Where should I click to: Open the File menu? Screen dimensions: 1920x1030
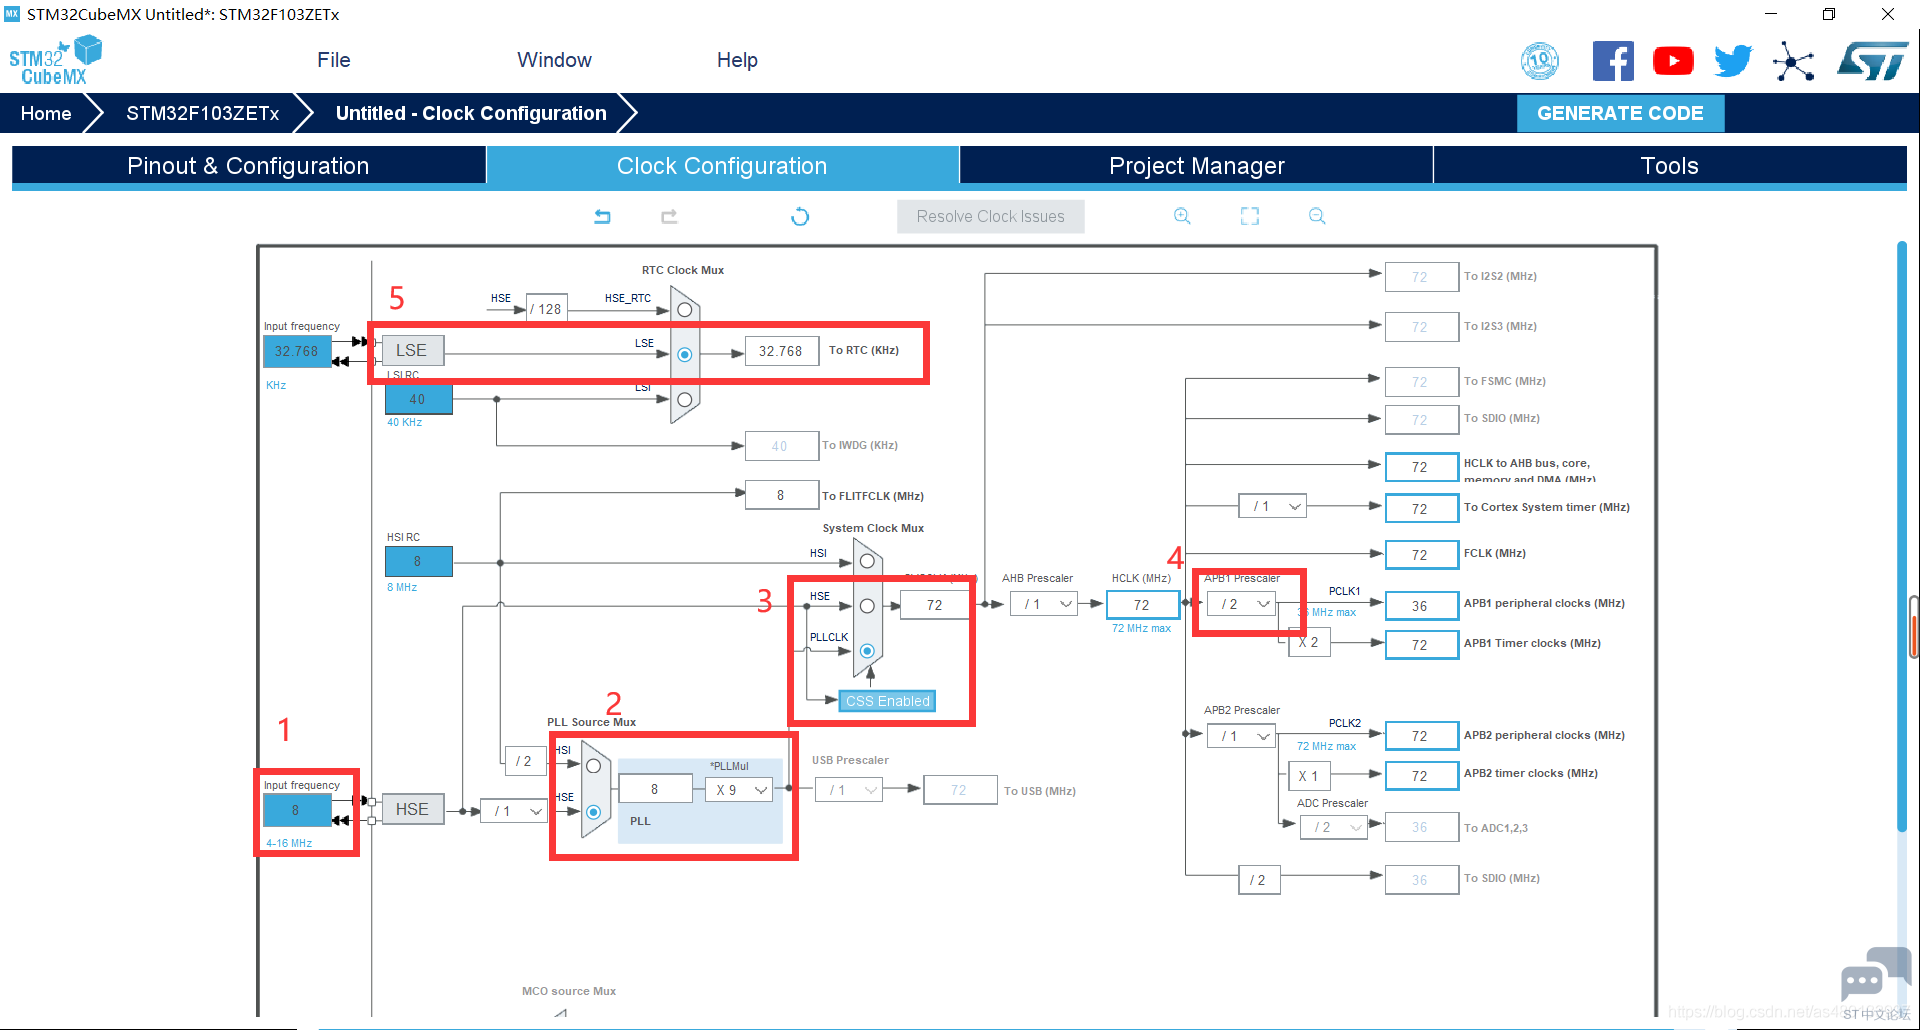(x=334, y=60)
